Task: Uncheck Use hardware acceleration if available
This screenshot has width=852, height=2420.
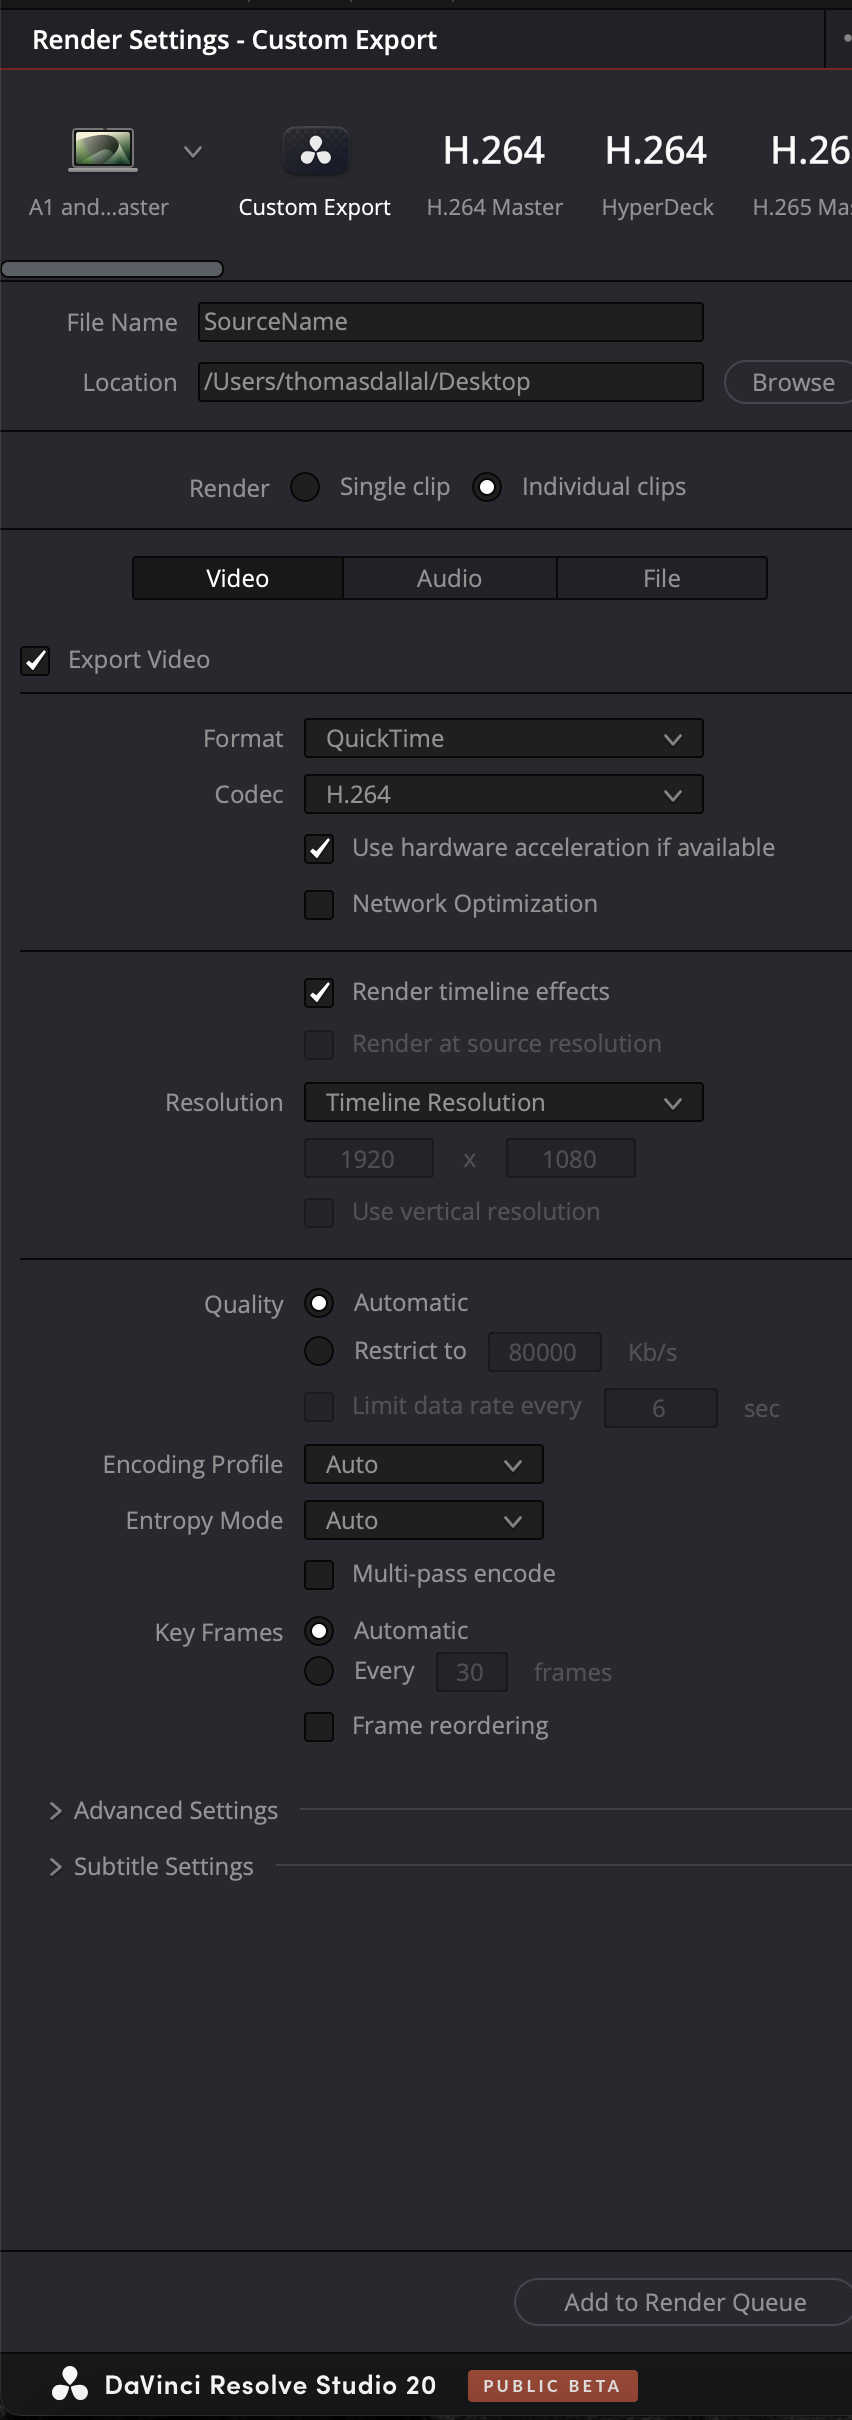Action: coord(319,849)
